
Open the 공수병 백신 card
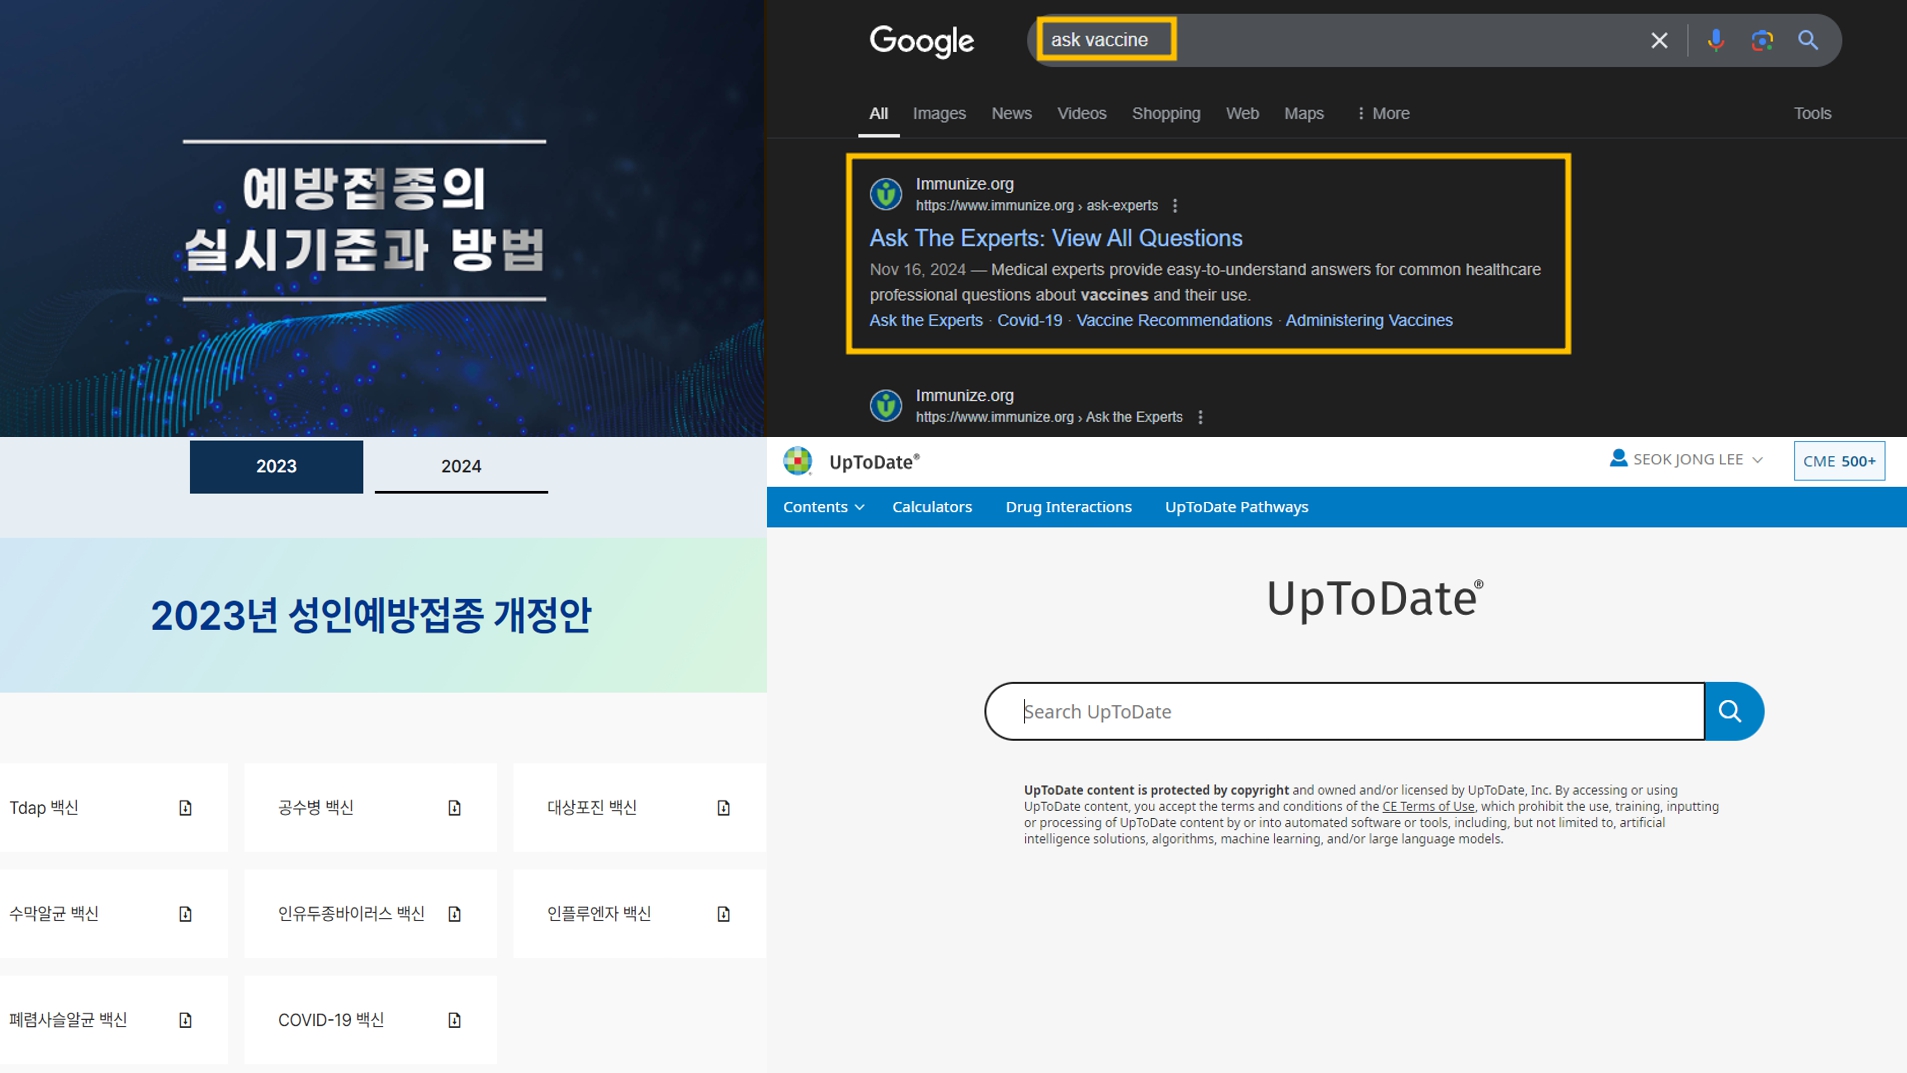pos(370,808)
